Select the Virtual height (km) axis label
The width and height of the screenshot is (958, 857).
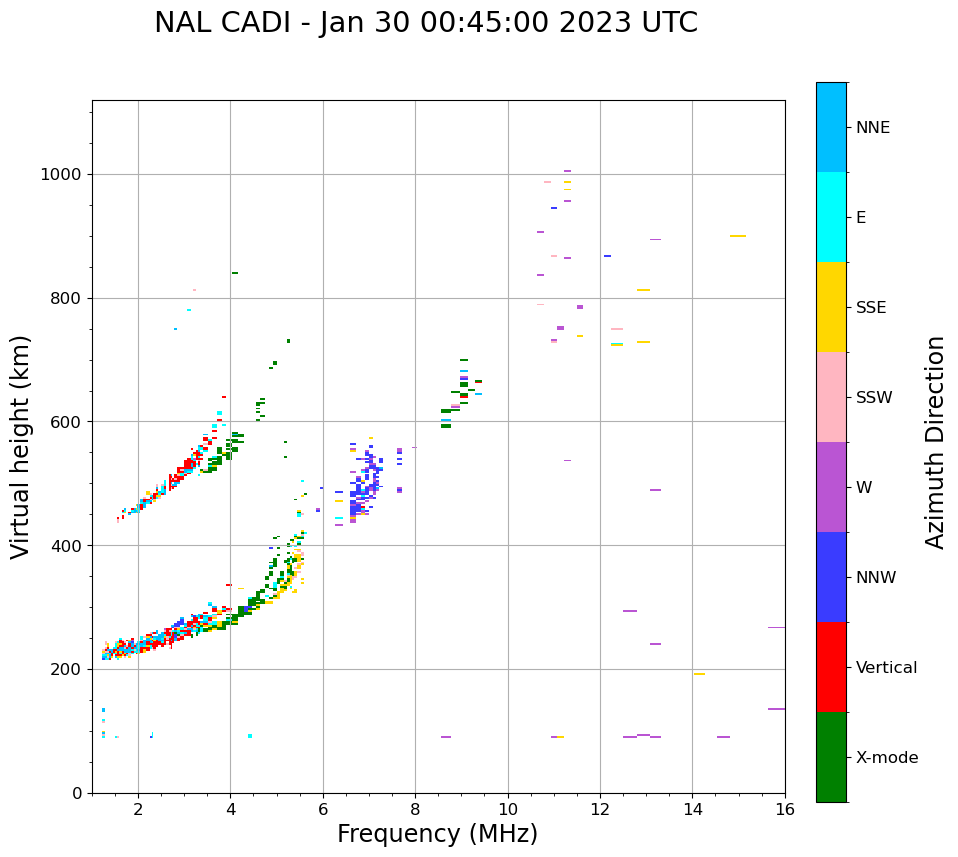(x=21, y=447)
